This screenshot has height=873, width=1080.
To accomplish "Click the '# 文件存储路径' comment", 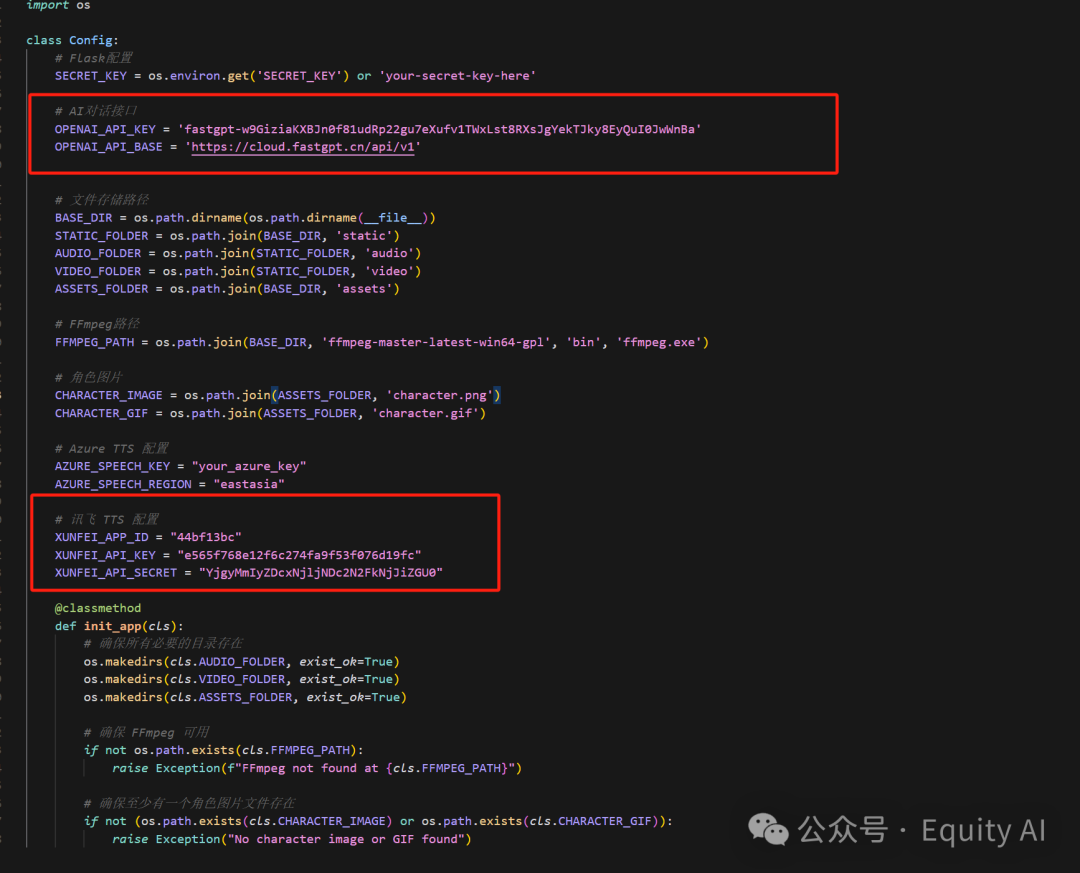I will pos(102,200).
